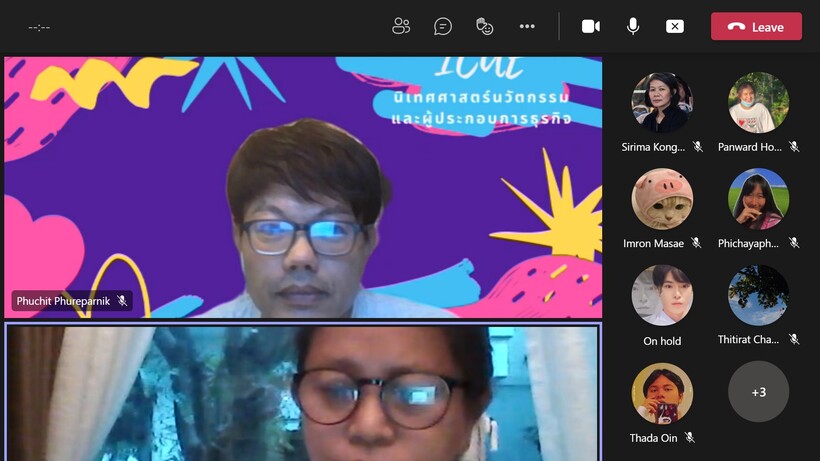This screenshot has width=820, height=461.
Task: Click muted mic icon beside Thitirat Cha
Action: click(x=794, y=339)
